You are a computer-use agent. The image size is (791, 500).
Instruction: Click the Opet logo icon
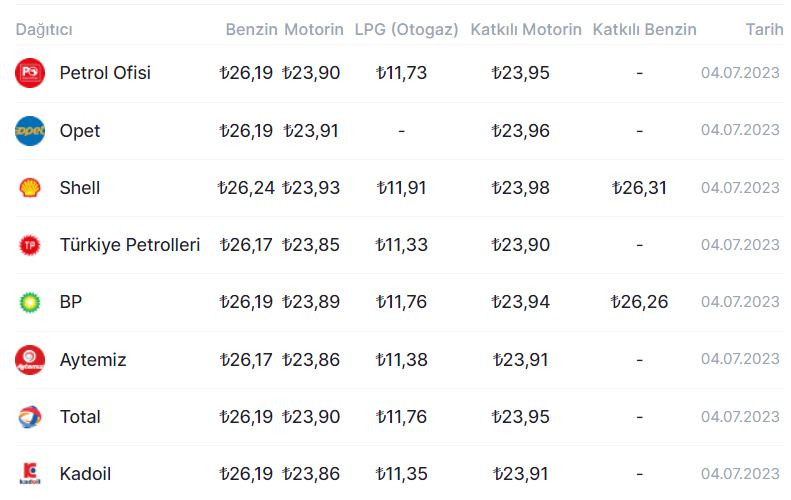click(30, 131)
